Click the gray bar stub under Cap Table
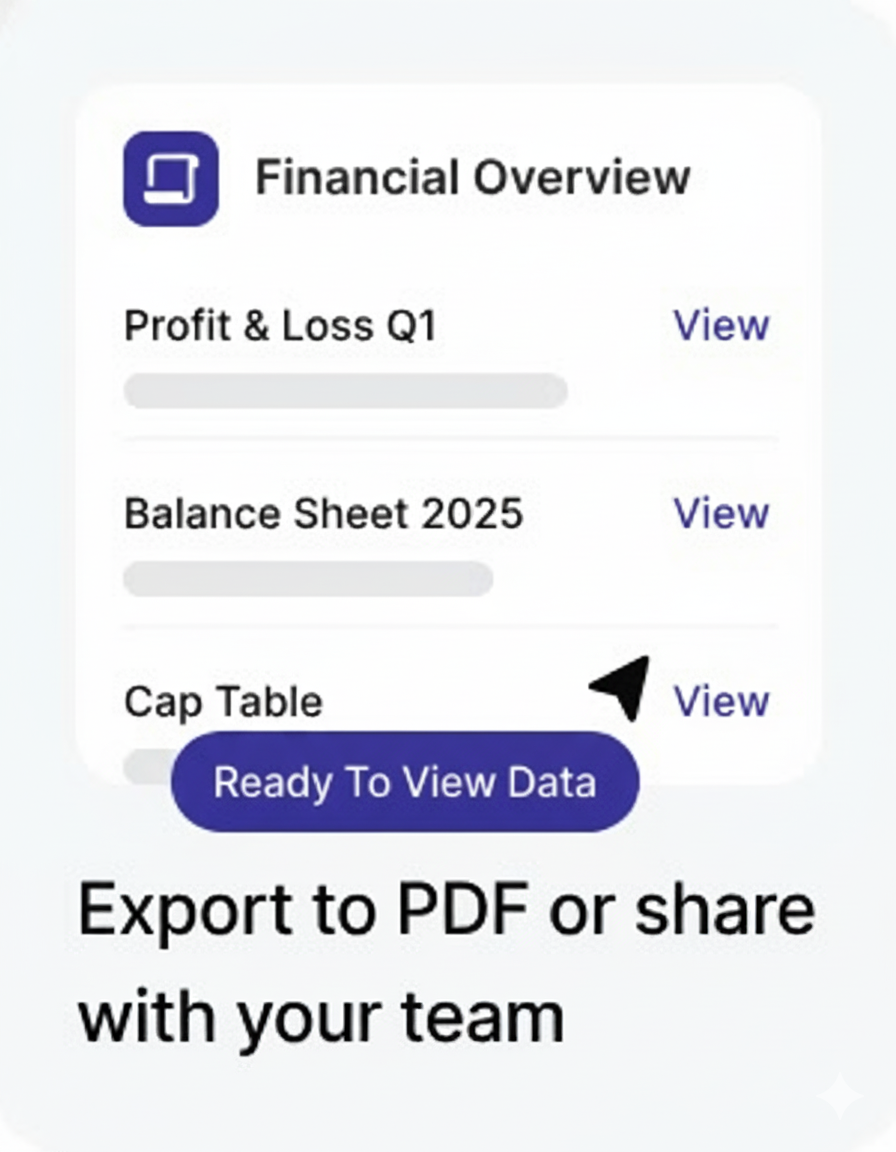896x1152 pixels. [148, 765]
